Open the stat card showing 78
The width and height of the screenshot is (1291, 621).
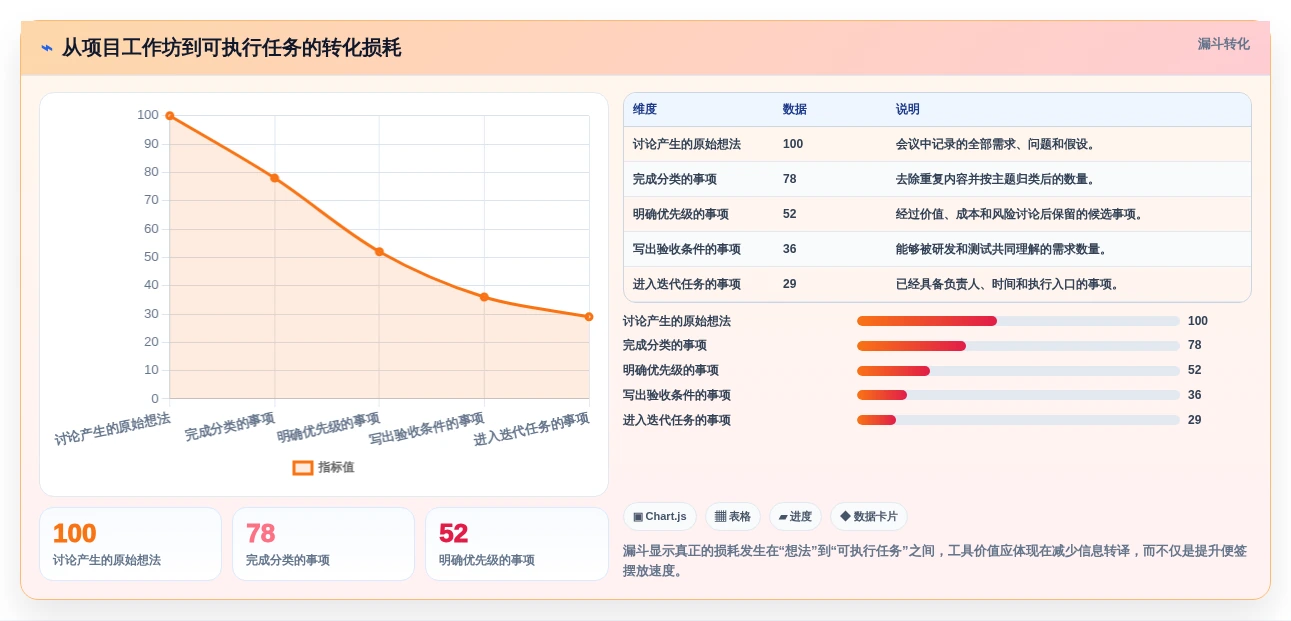[x=323, y=544]
